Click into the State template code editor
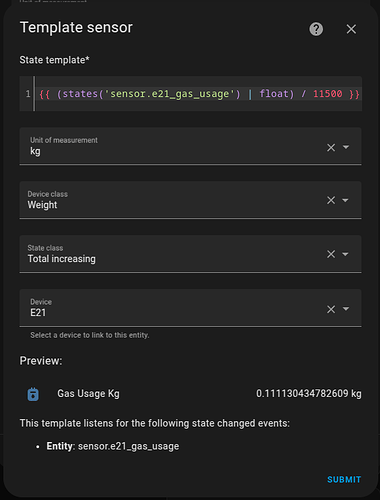Image resolution: width=380 pixels, height=500 pixels. point(191,94)
